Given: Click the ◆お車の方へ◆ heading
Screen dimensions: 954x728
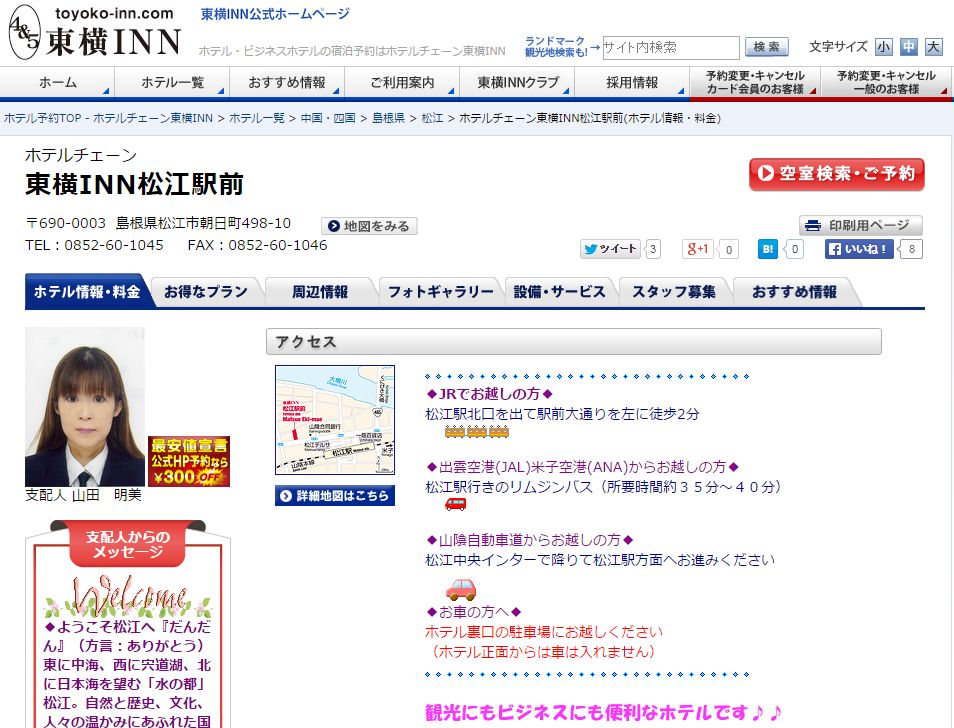Looking at the screenshot, I should [x=474, y=612].
